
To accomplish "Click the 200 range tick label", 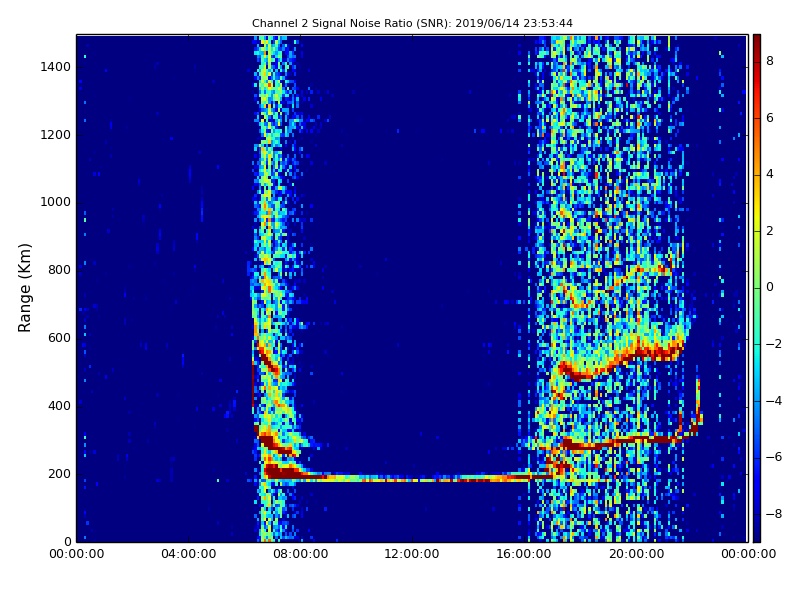I will 59,473.
